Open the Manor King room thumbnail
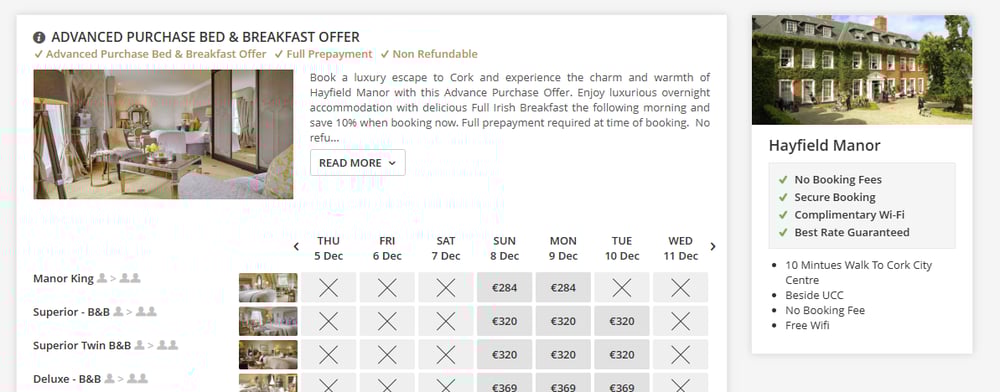 [x=268, y=287]
